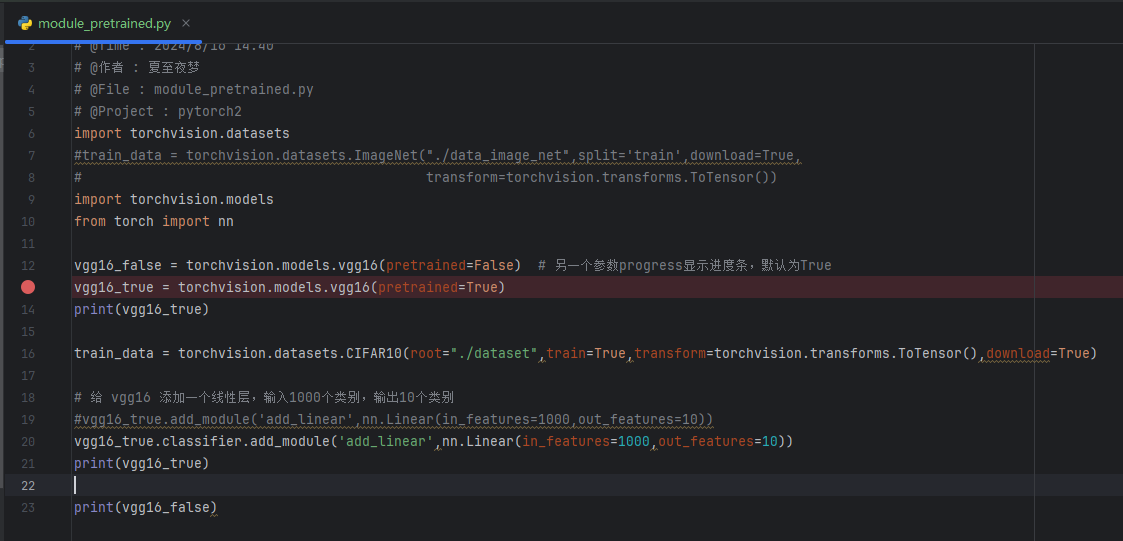Click line number 16 in the gutter
Screen dimensions: 1123x541
tap(28, 353)
